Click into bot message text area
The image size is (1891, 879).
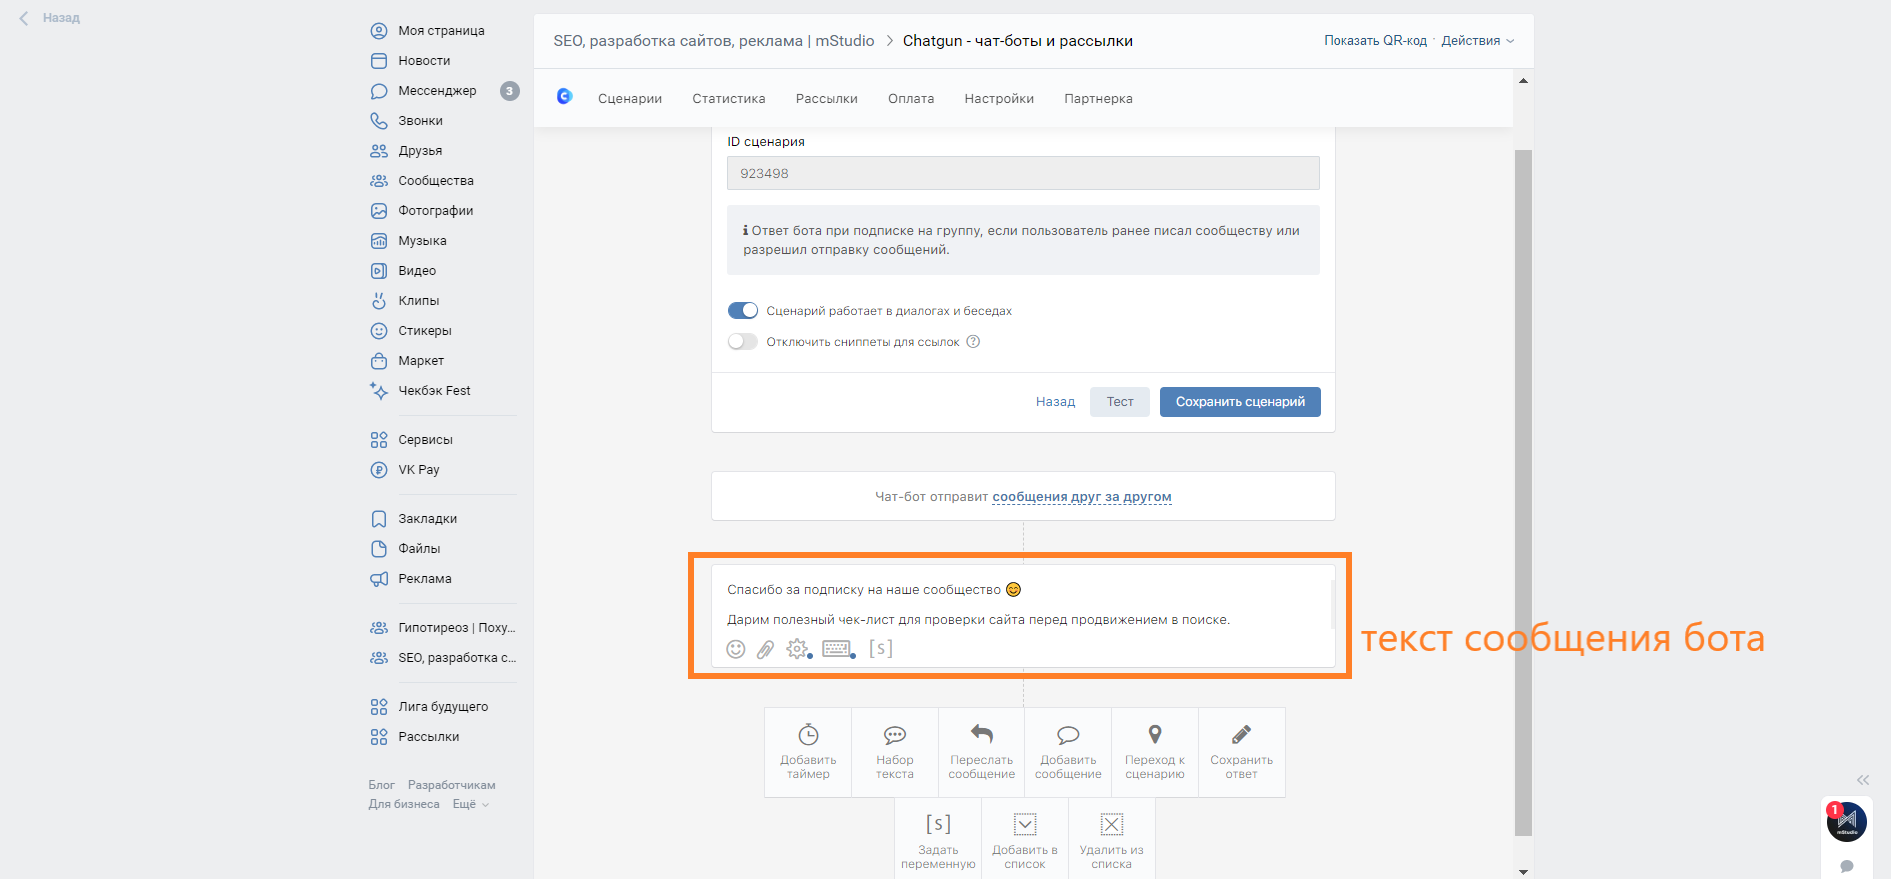pyautogui.click(x=1023, y=604)
